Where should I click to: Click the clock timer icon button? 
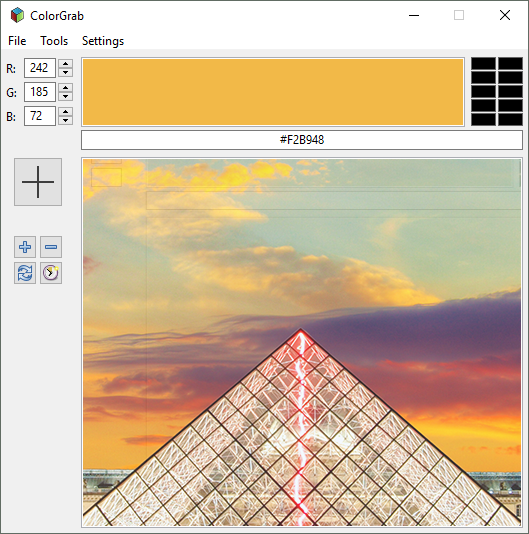(x=51, y=273)
